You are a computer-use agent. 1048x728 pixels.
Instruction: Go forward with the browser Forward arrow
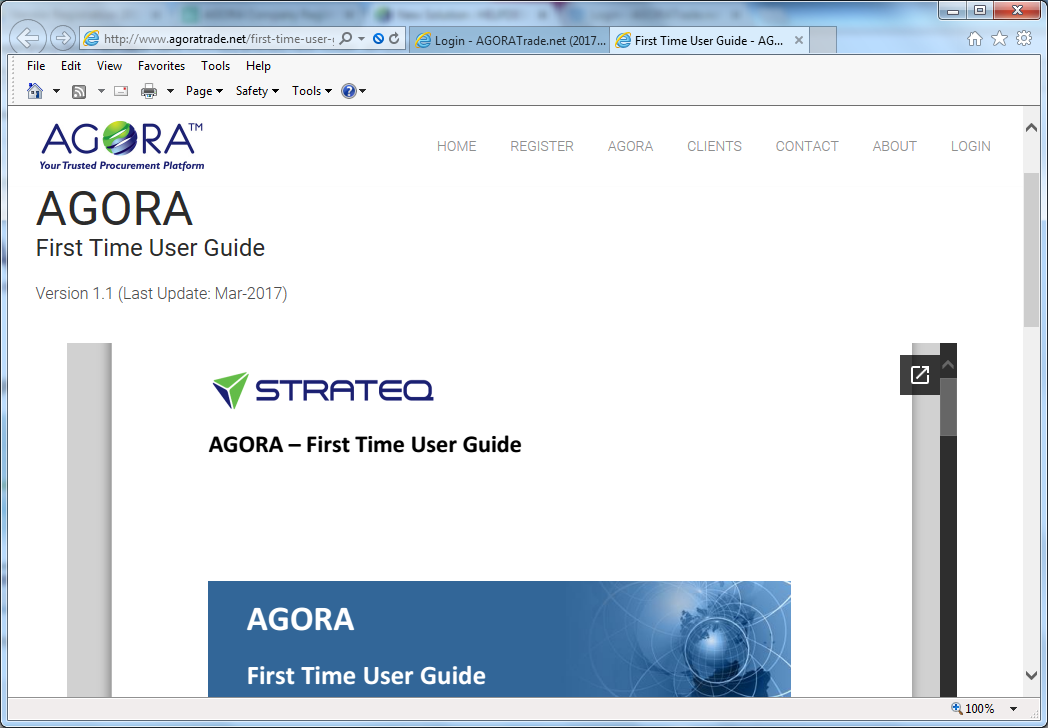point(63,39)
